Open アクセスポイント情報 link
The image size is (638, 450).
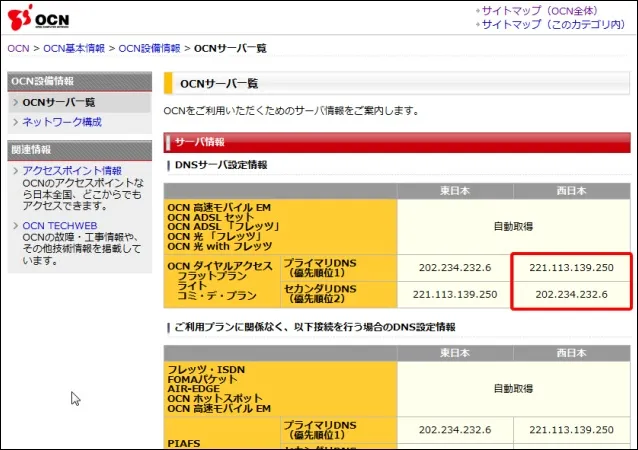tap(72, 170)
